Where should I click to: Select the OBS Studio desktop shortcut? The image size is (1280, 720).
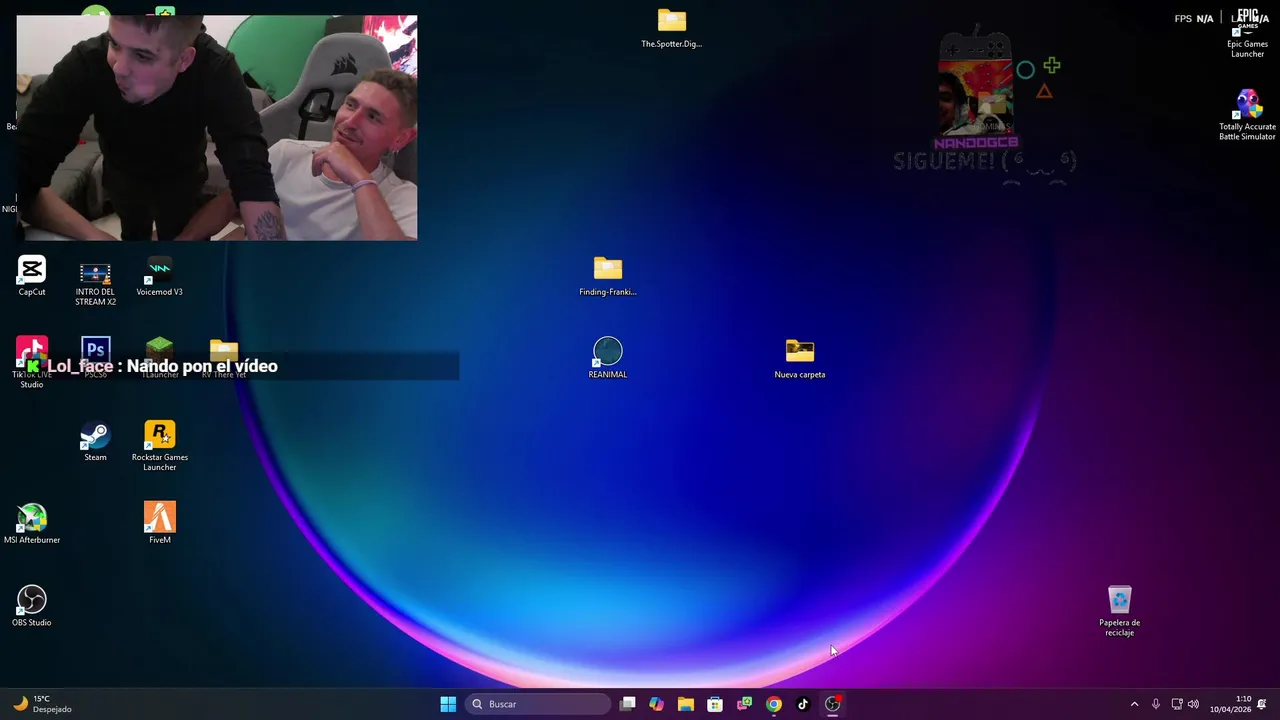pyautogui.click(x=32, y=606)
